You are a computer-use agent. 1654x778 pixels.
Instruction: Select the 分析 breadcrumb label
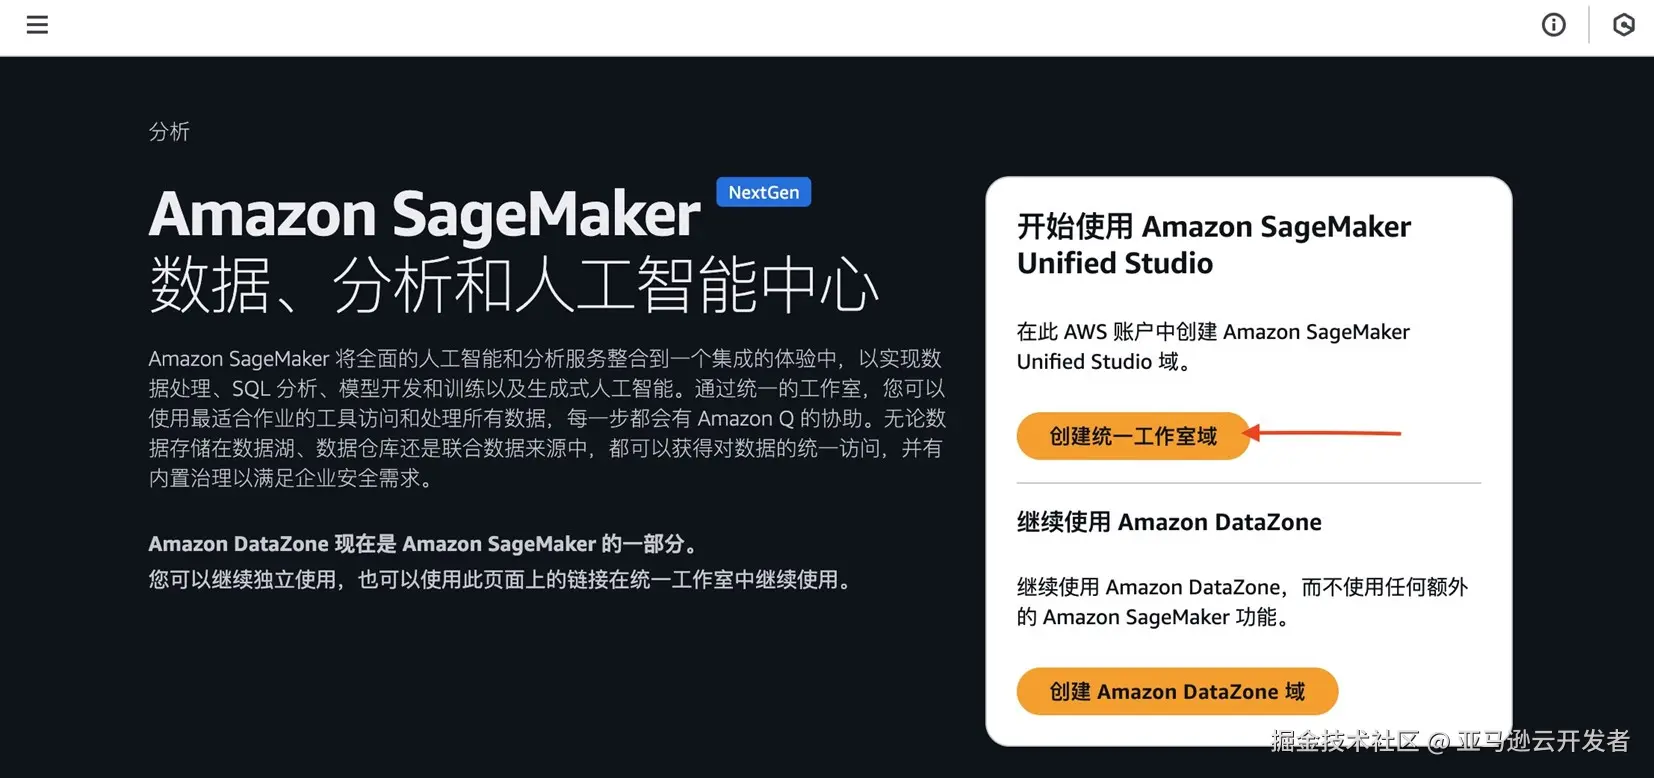[169, 132]
